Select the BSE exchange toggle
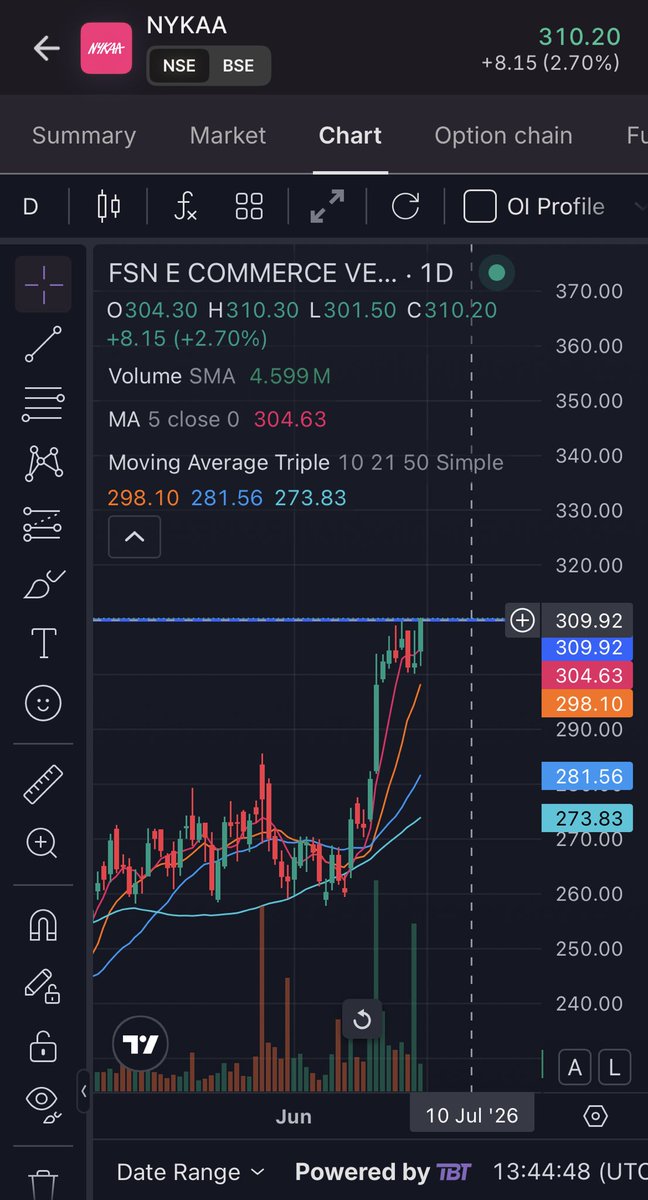The height and width of the screenshot is (1200, 648). [x=238, y=66]
